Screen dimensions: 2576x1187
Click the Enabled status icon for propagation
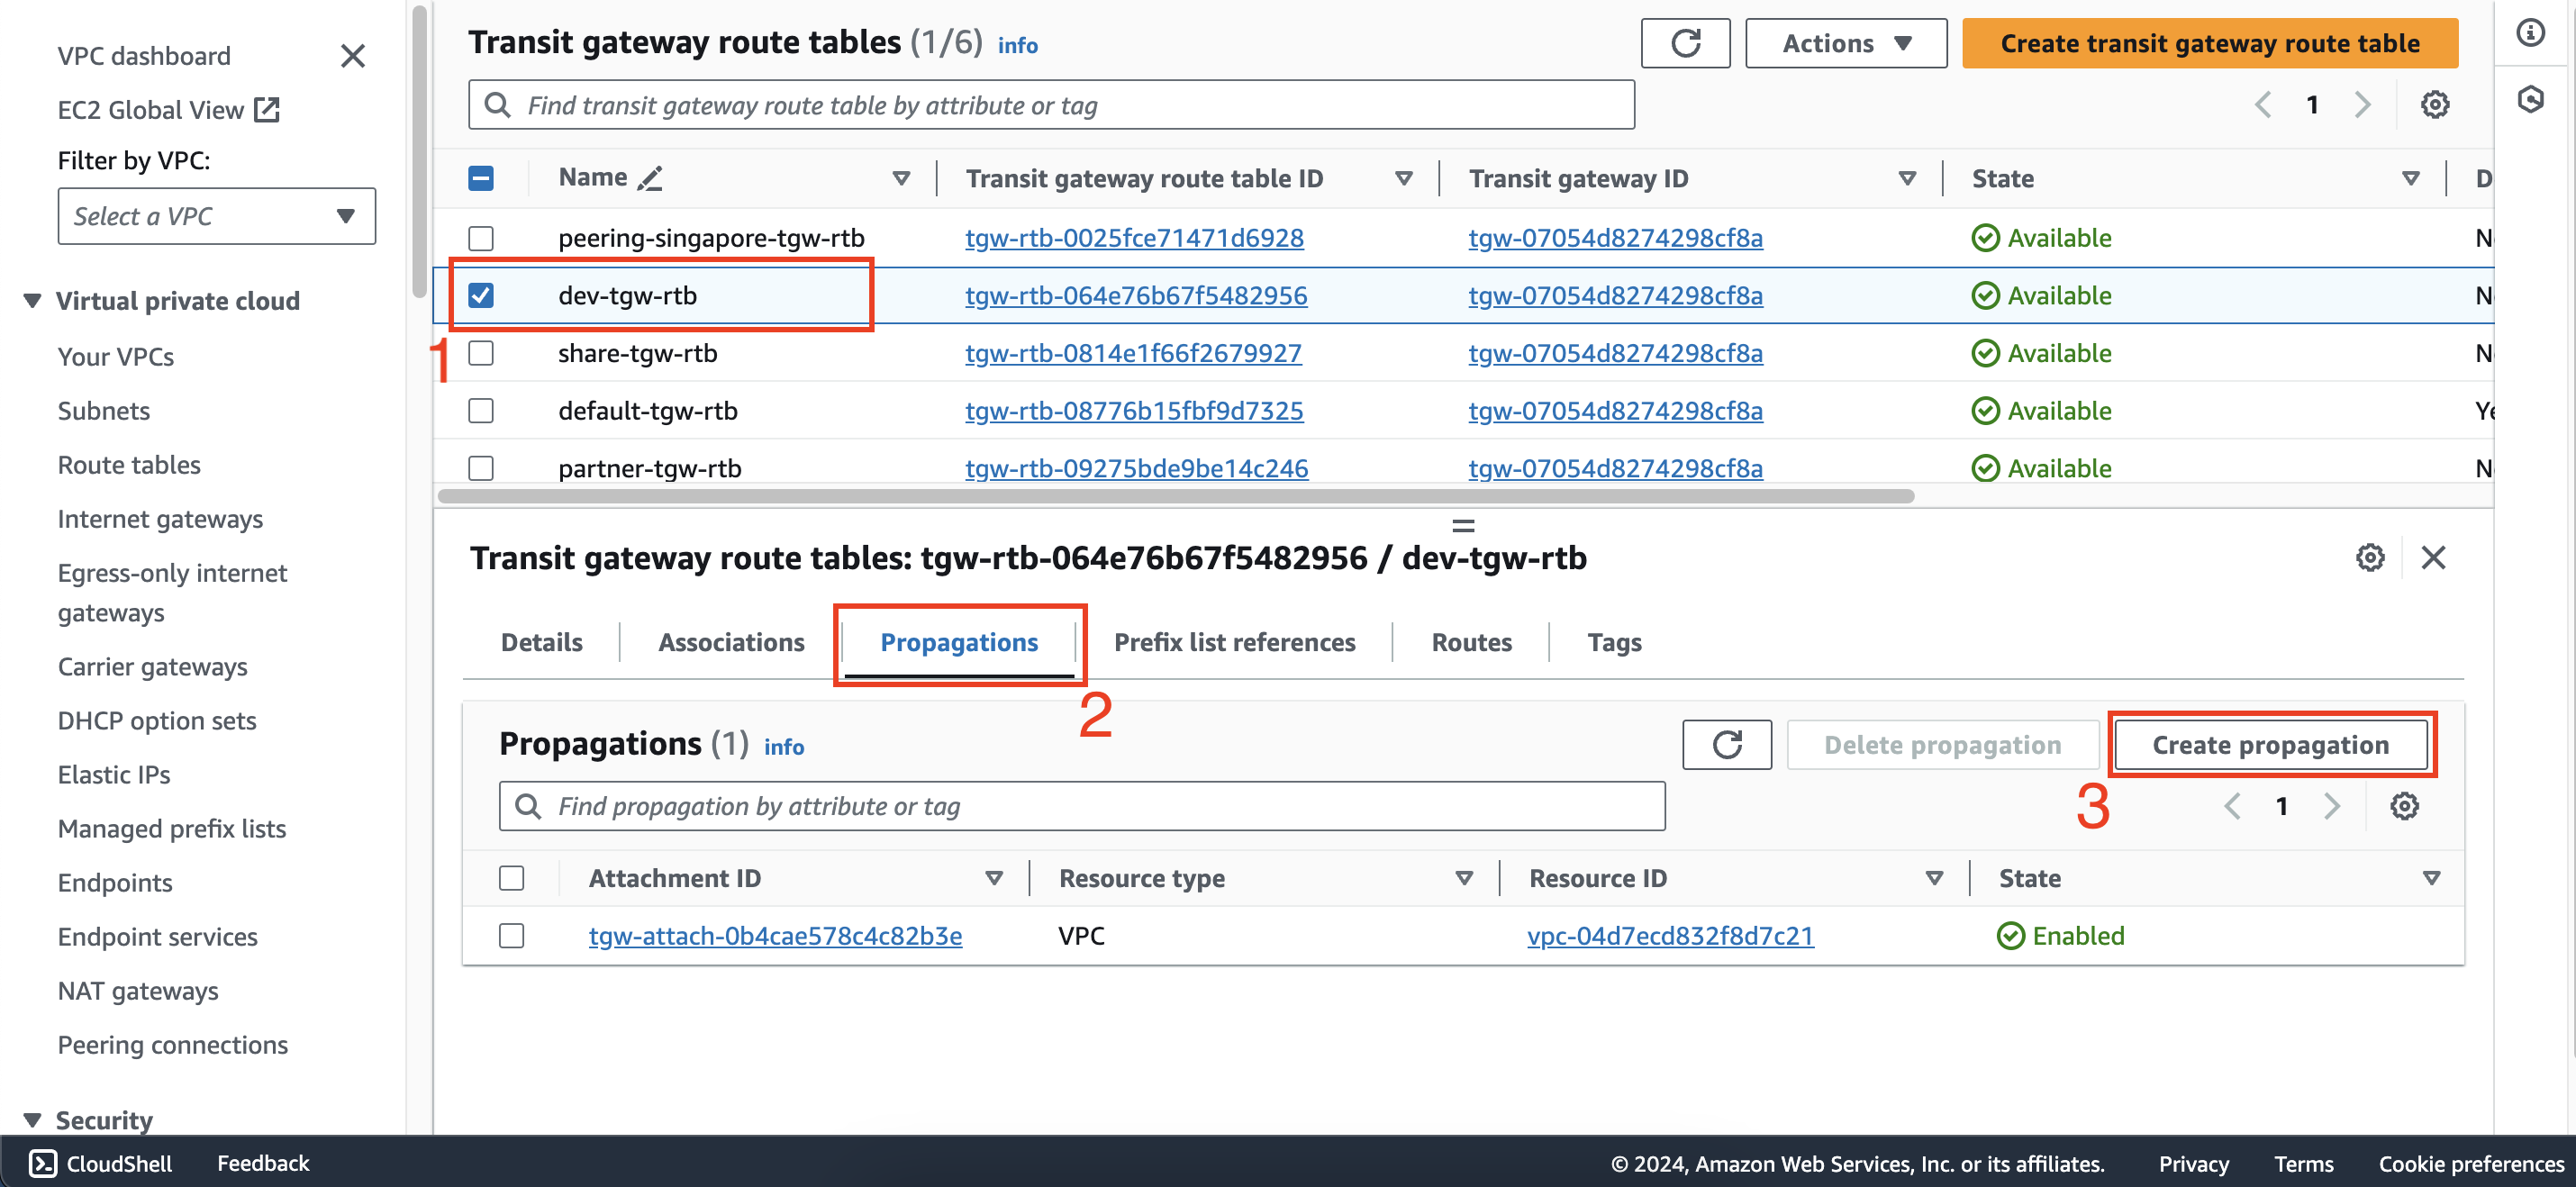pyautogui.click(x=2010, y=936)
